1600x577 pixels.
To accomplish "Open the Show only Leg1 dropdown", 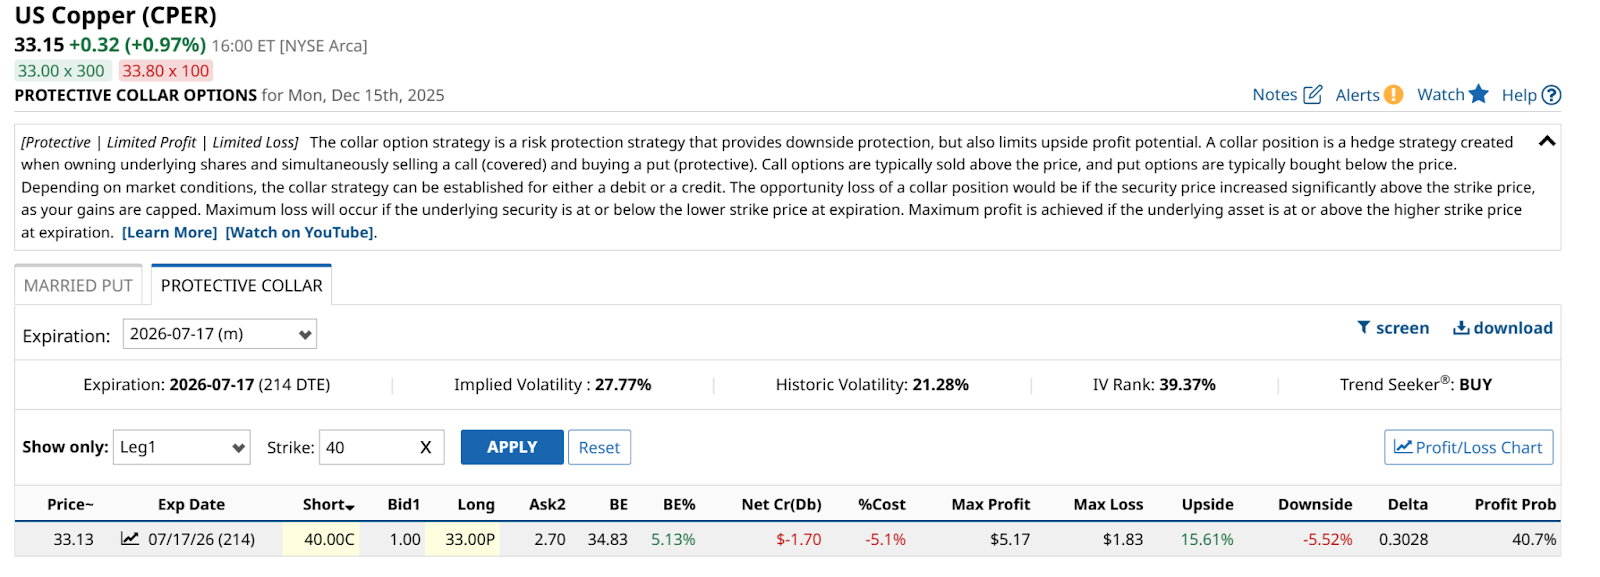I will pyautogui.click(x=181, y=448).
